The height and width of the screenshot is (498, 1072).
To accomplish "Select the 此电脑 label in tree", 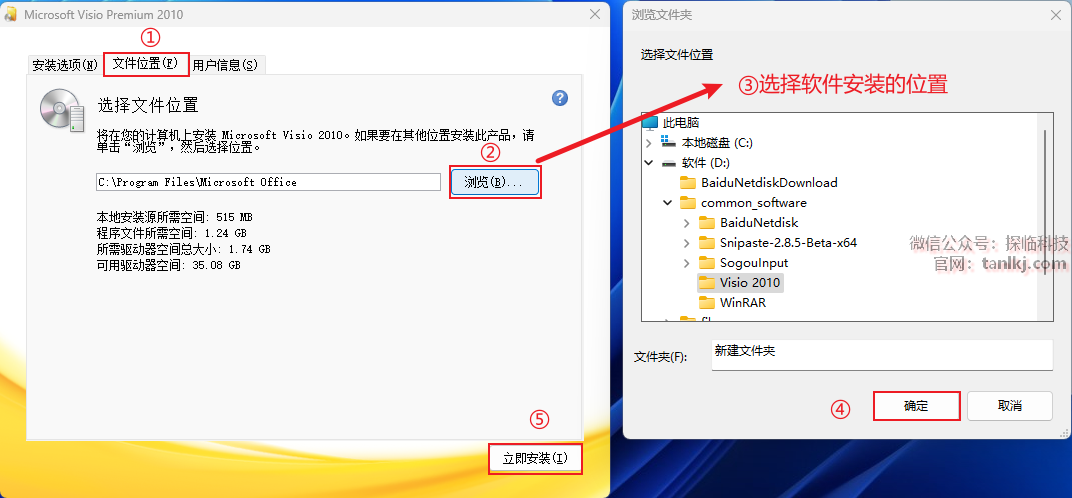I will tap(681, 123).
